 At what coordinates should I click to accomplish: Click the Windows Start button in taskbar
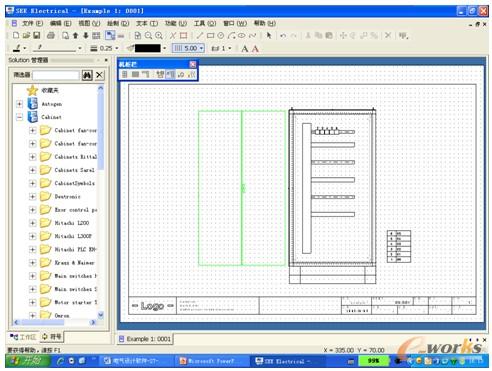pyautogui.click(x=28, y=361)
